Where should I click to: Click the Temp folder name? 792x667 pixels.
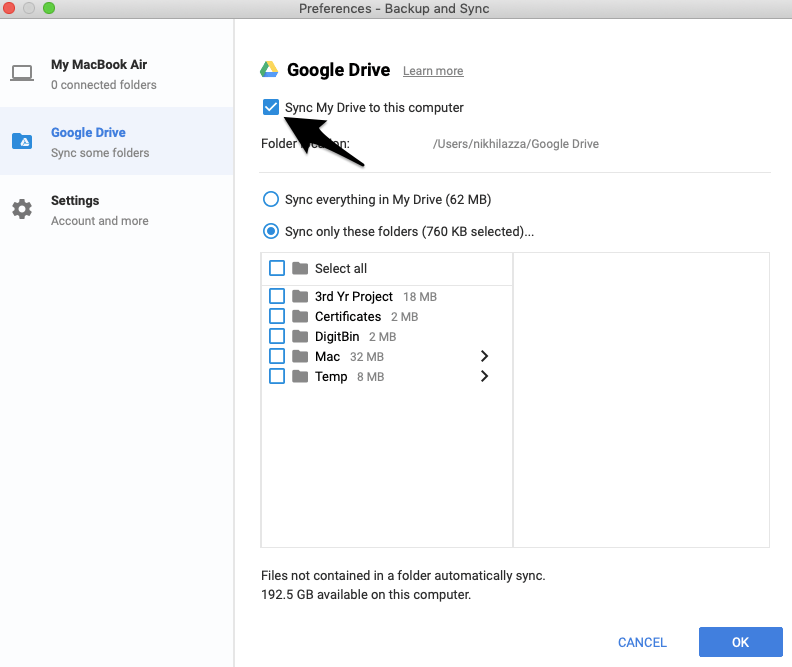331,377
